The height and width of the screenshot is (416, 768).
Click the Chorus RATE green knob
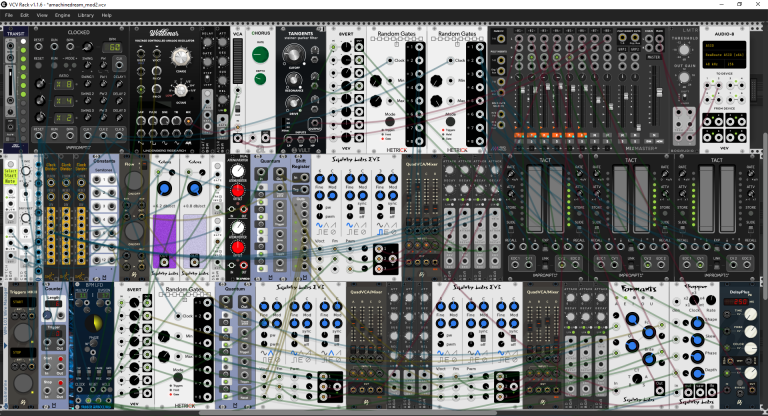tap(260, 55)
